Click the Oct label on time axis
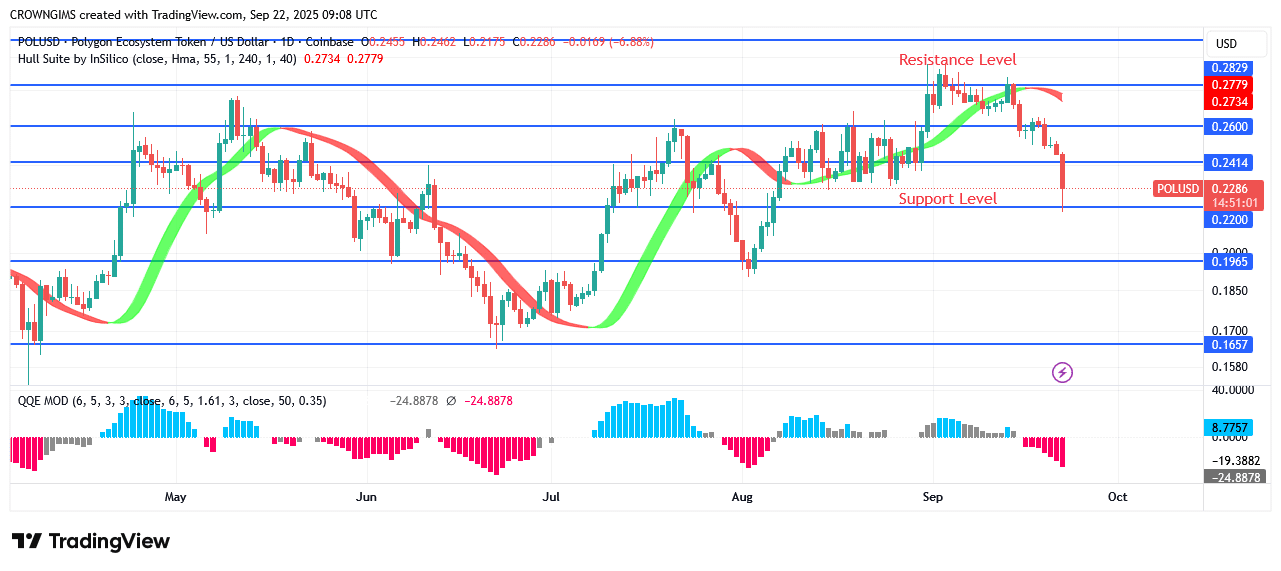The width and height of the screenshot is (1281, 571). (x=1117, y=497)
